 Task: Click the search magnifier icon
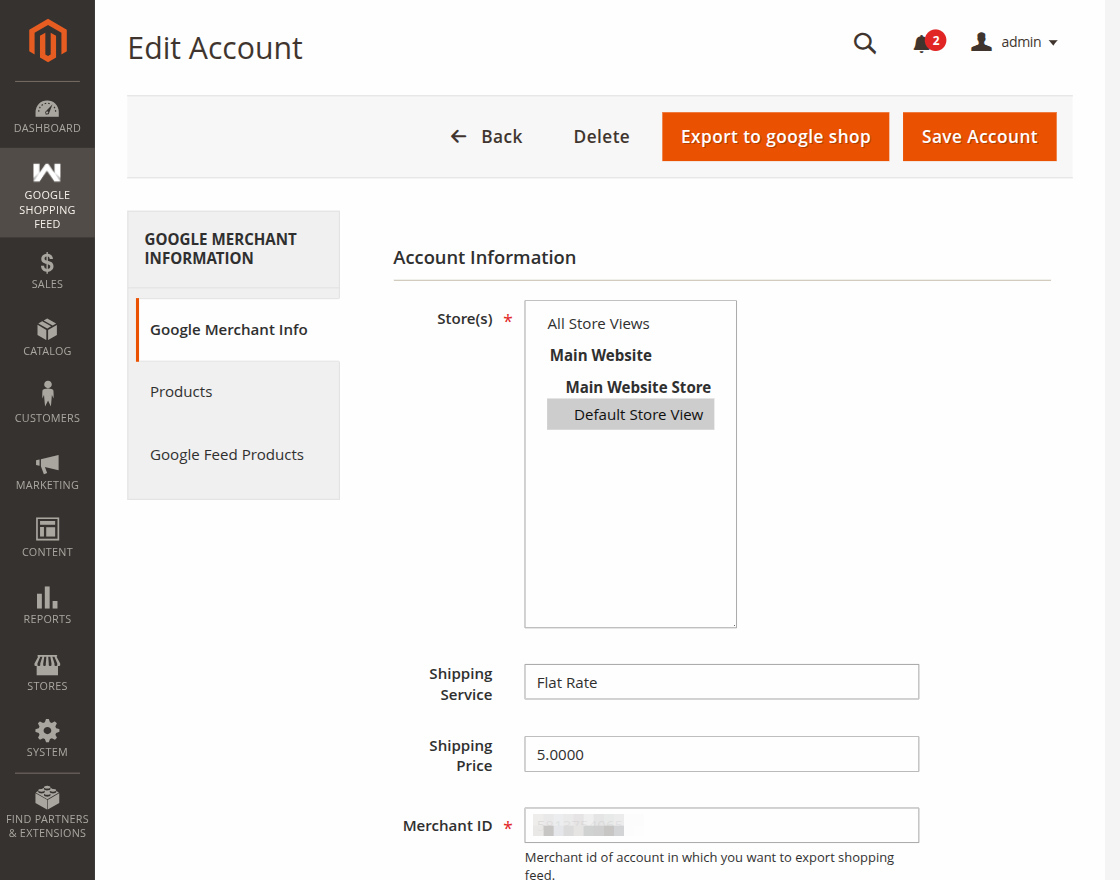pyautogui.click(x=864, y=43)
